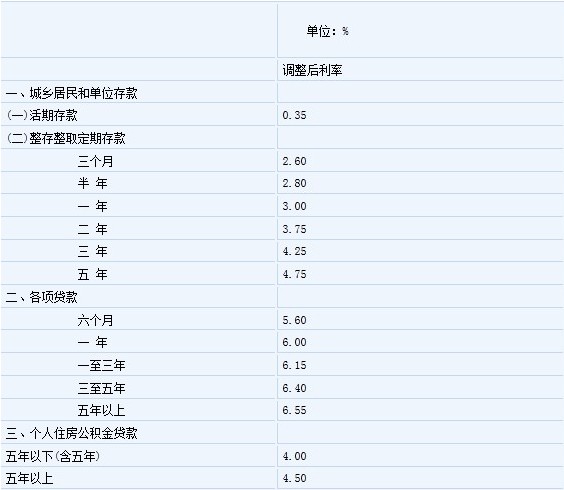Select the '(一)活期存款' row label
The image size is (564, 490).
42,115
